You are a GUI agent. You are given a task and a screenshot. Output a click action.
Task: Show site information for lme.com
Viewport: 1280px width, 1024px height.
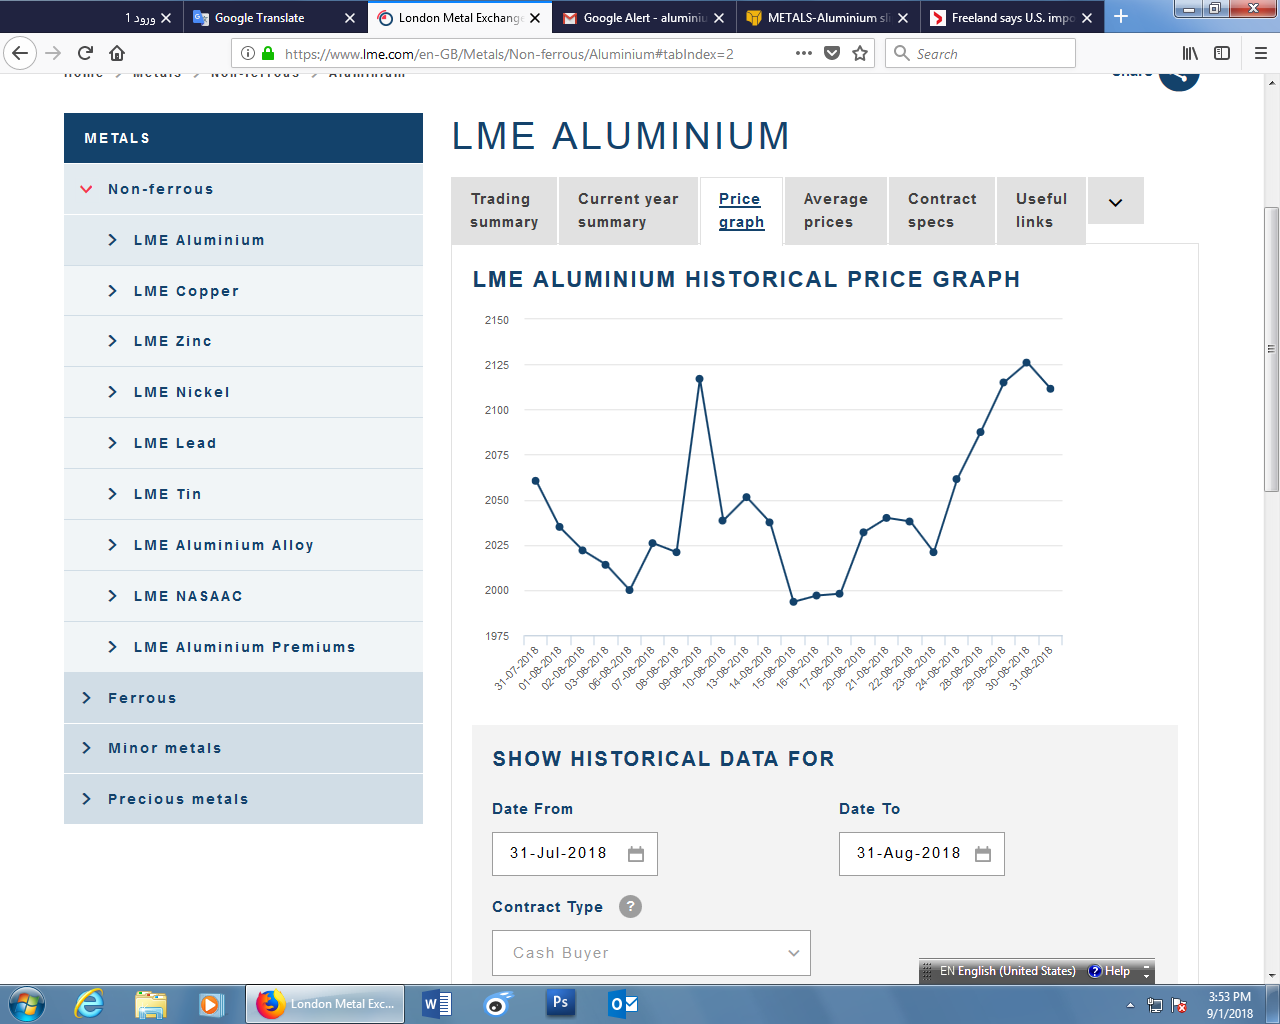point(248,53)
